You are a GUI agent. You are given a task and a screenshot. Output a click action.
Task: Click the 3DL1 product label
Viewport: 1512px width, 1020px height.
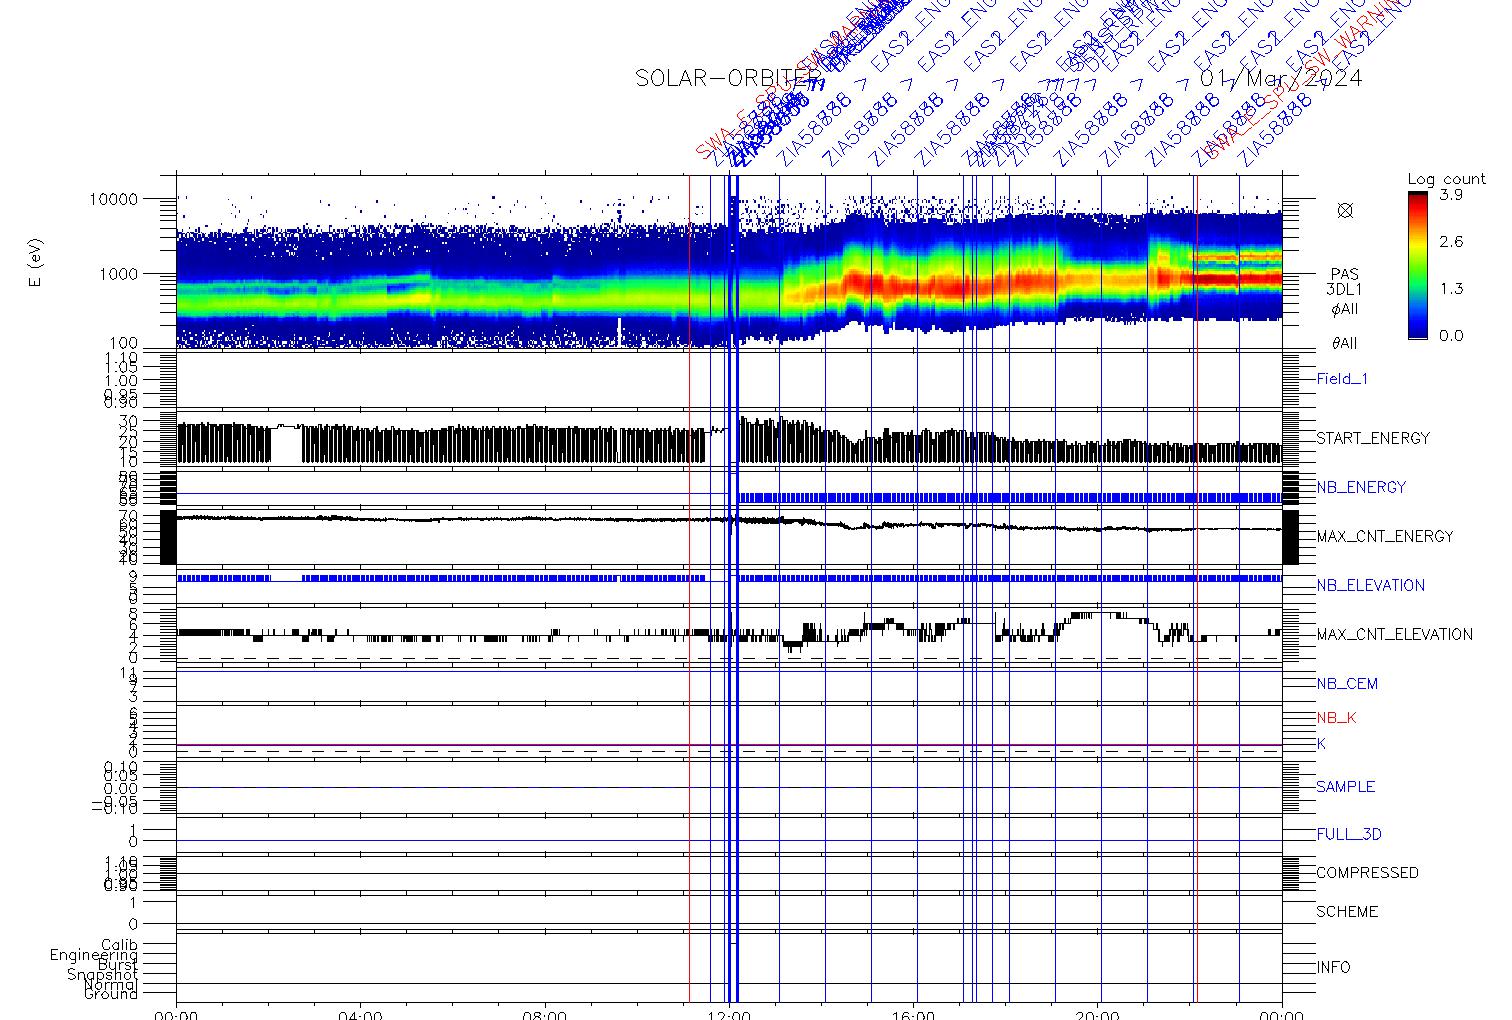[1344, 290]
